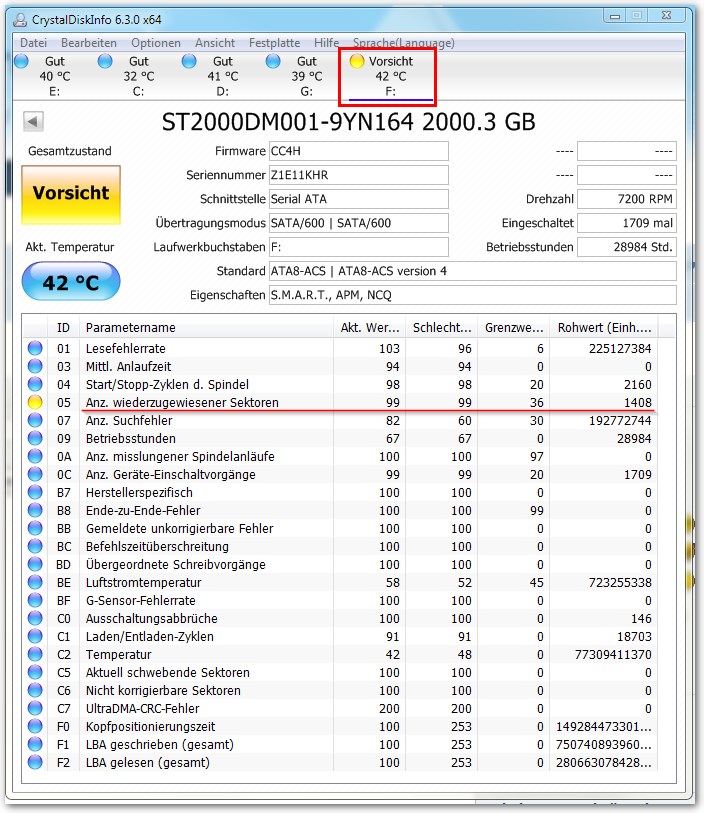This screenshot has height=813, width=704.
Task: Select raw value 1408 in row 05
Action: pos(638,402)
